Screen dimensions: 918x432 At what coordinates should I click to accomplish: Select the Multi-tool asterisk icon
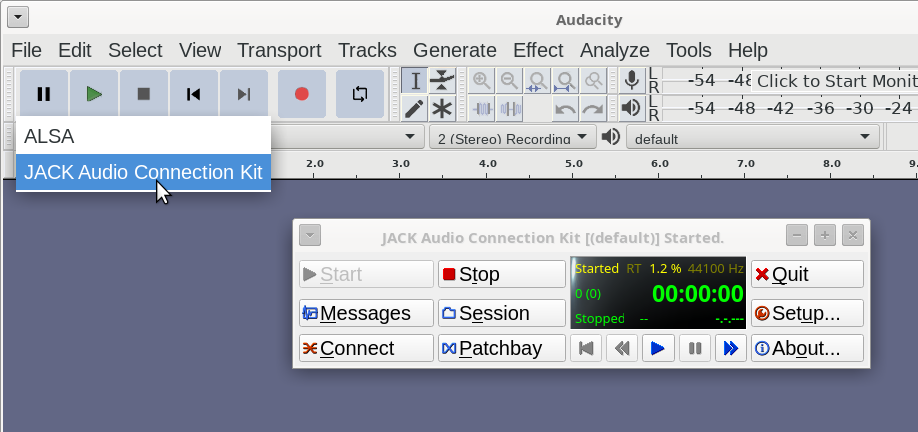[442, 108]
